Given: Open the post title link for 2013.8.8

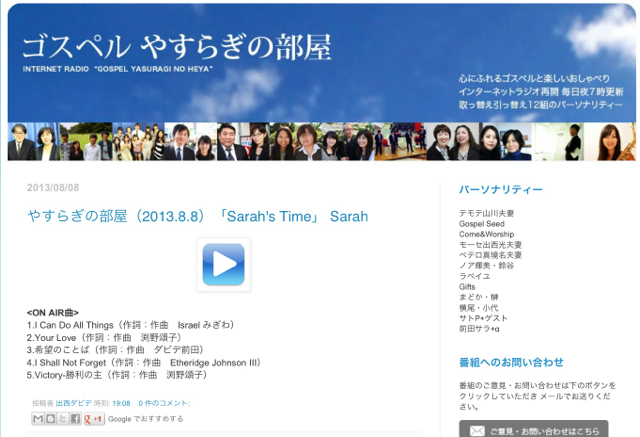Looking at the screenshot, I should tap(197, 216).
